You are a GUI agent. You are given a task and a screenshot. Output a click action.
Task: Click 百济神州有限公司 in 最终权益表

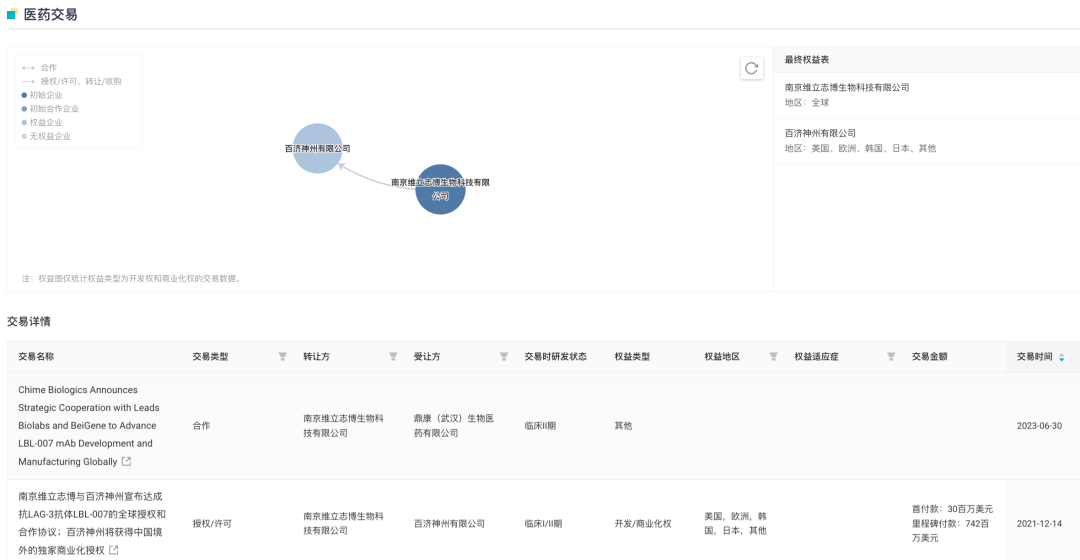820,133
